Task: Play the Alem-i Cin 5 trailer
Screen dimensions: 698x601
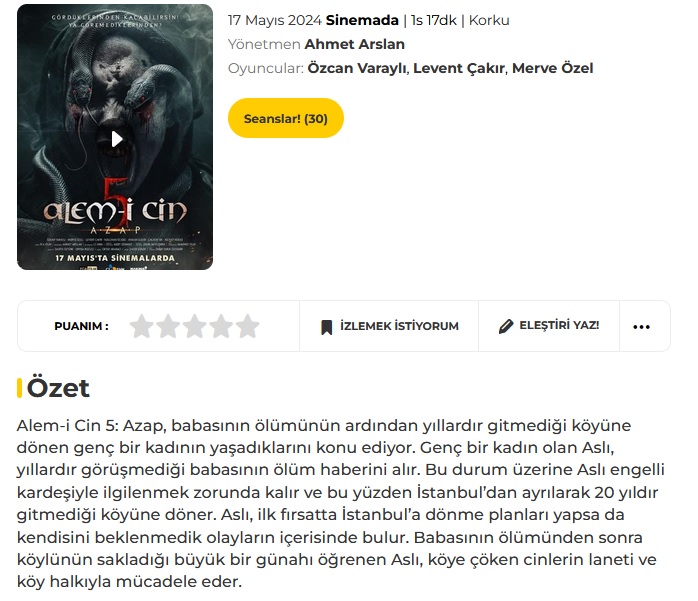Action: [x=117, y=139]
